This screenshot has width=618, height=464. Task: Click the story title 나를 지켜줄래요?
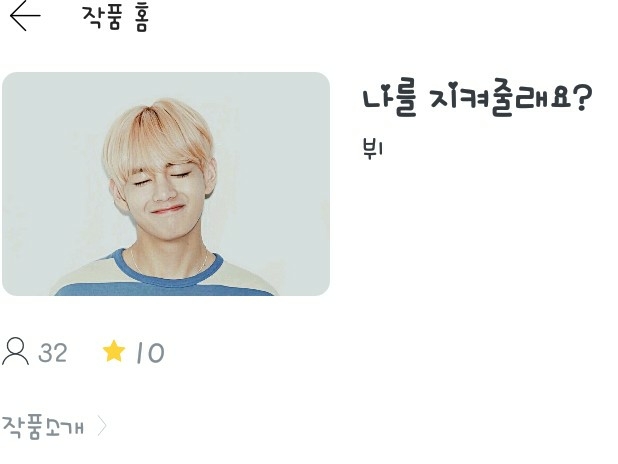coord(477,99)
